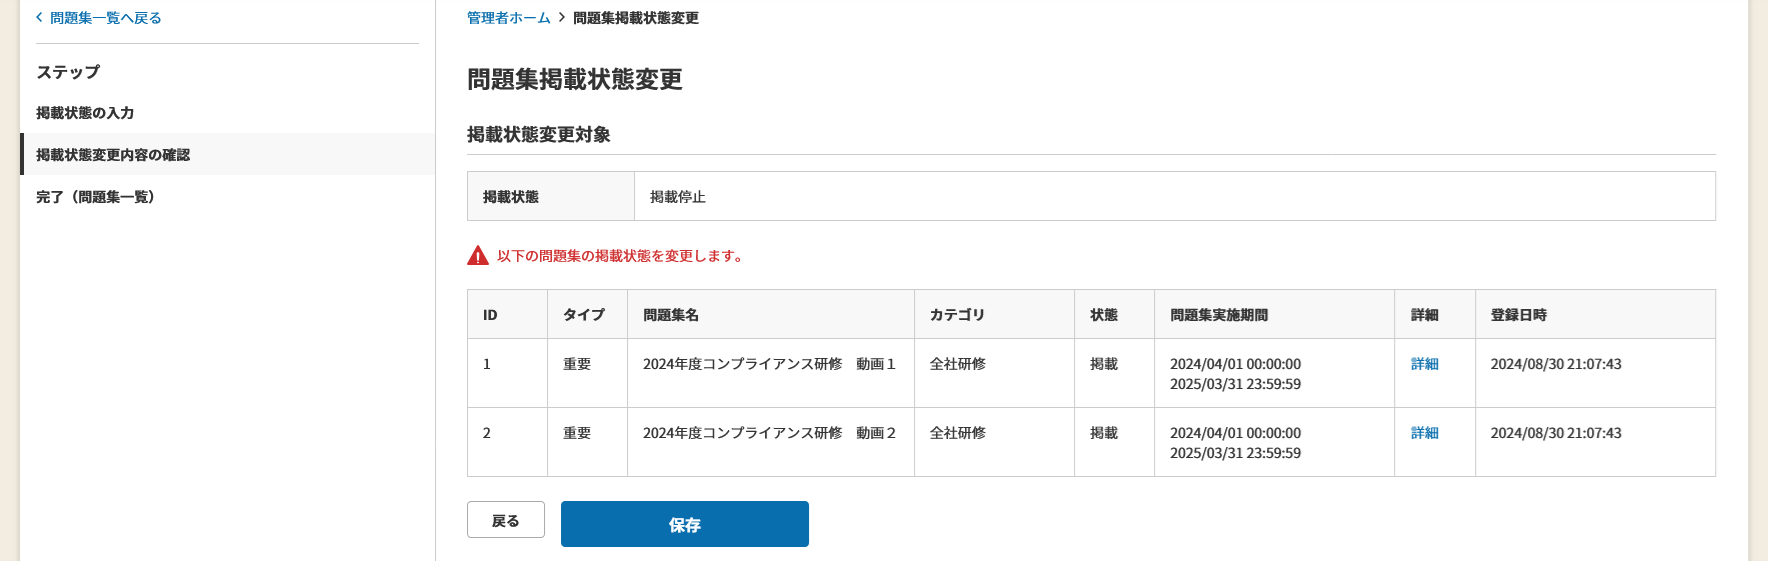
Task: Click the breadcrumb arrow after 管理者ホーム
Action: pos(562,18)
